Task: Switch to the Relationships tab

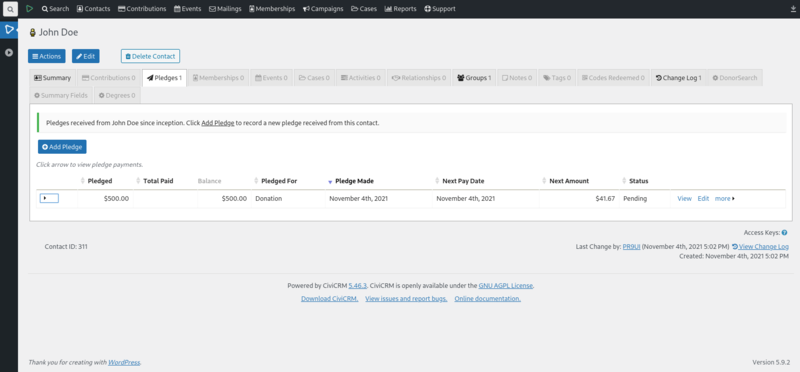Action: pyautogui.click(x=419, y=78)
